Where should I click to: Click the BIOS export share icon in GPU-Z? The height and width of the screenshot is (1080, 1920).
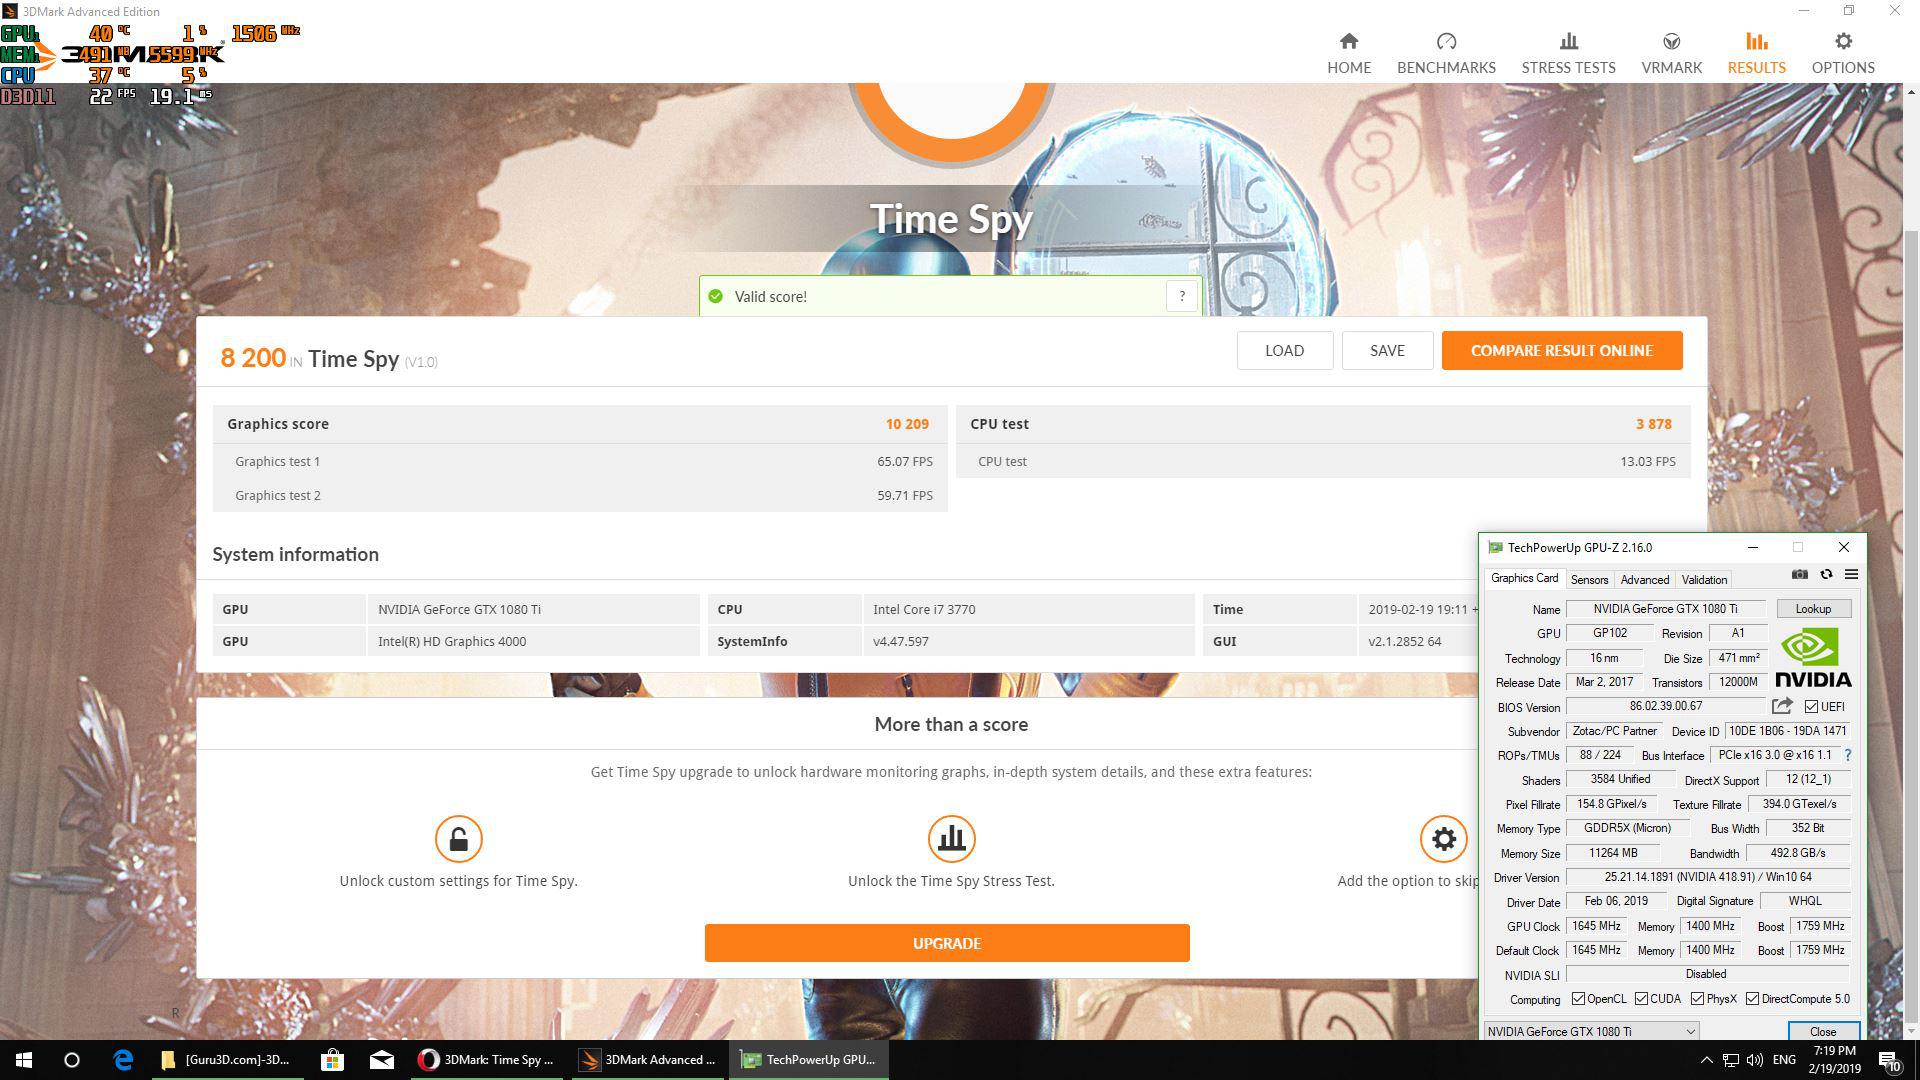coord(1782,706)
